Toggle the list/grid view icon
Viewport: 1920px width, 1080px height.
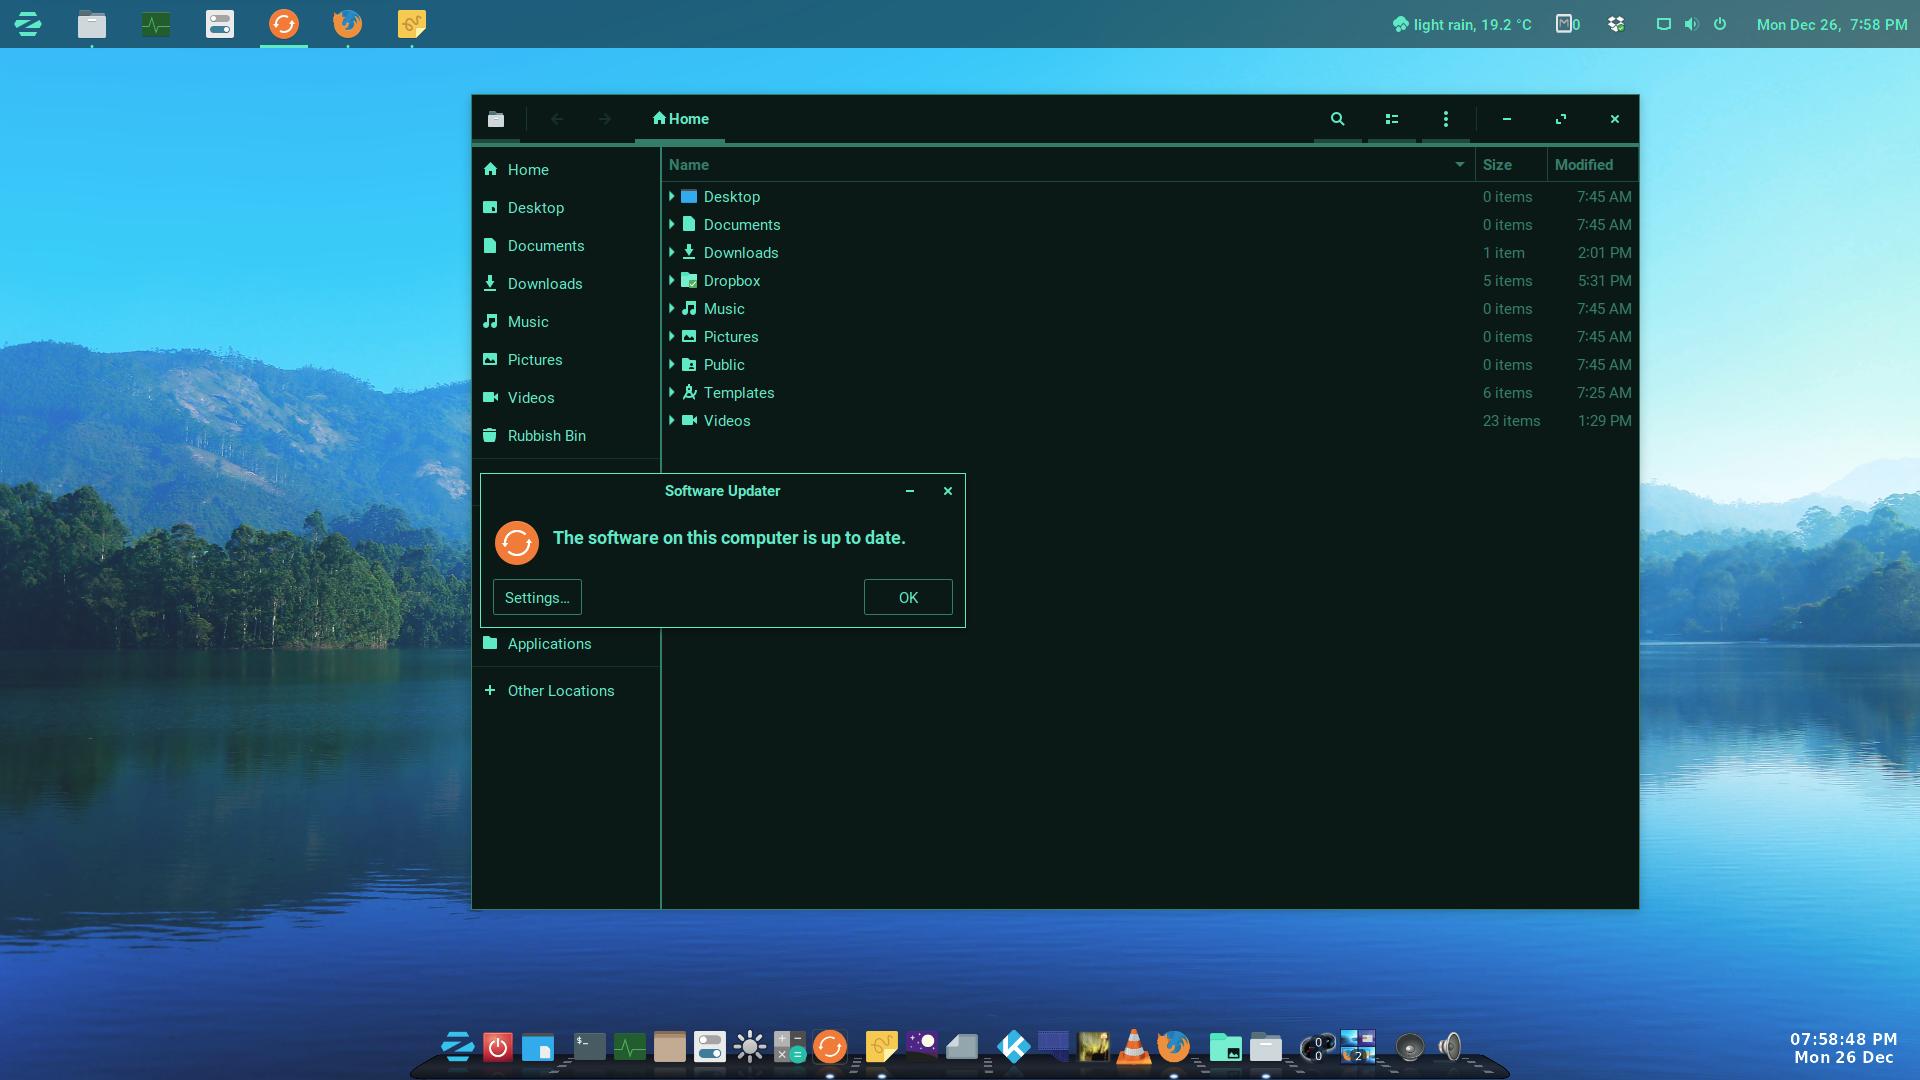click(x=1391, y=119)
